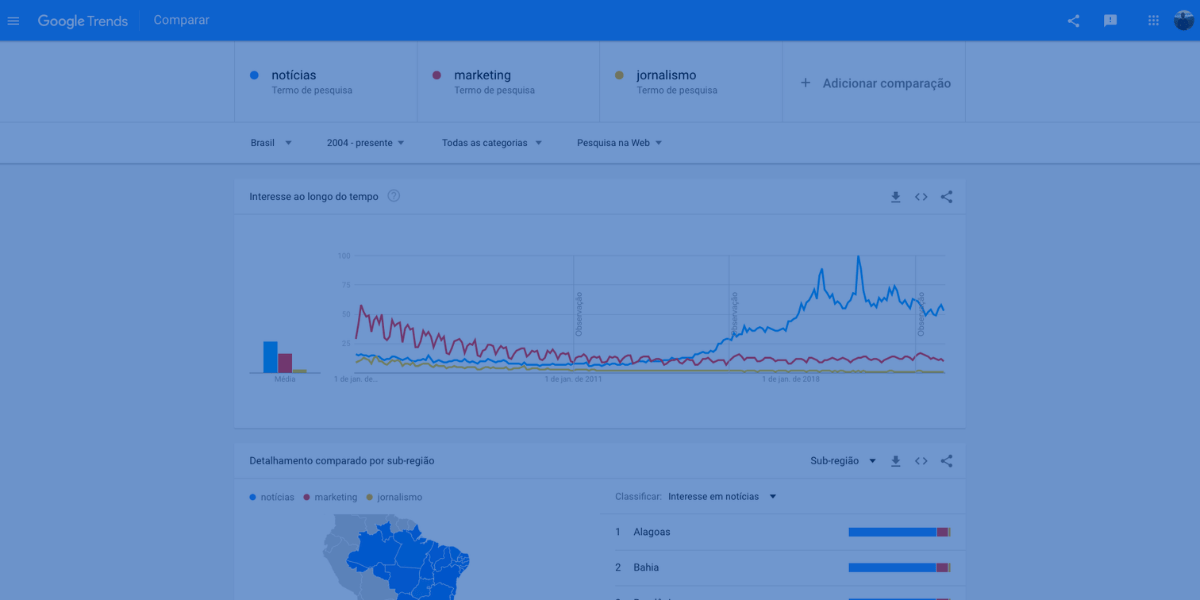Share the Interesse ao longo do tempo chart

tap(946, 197)
